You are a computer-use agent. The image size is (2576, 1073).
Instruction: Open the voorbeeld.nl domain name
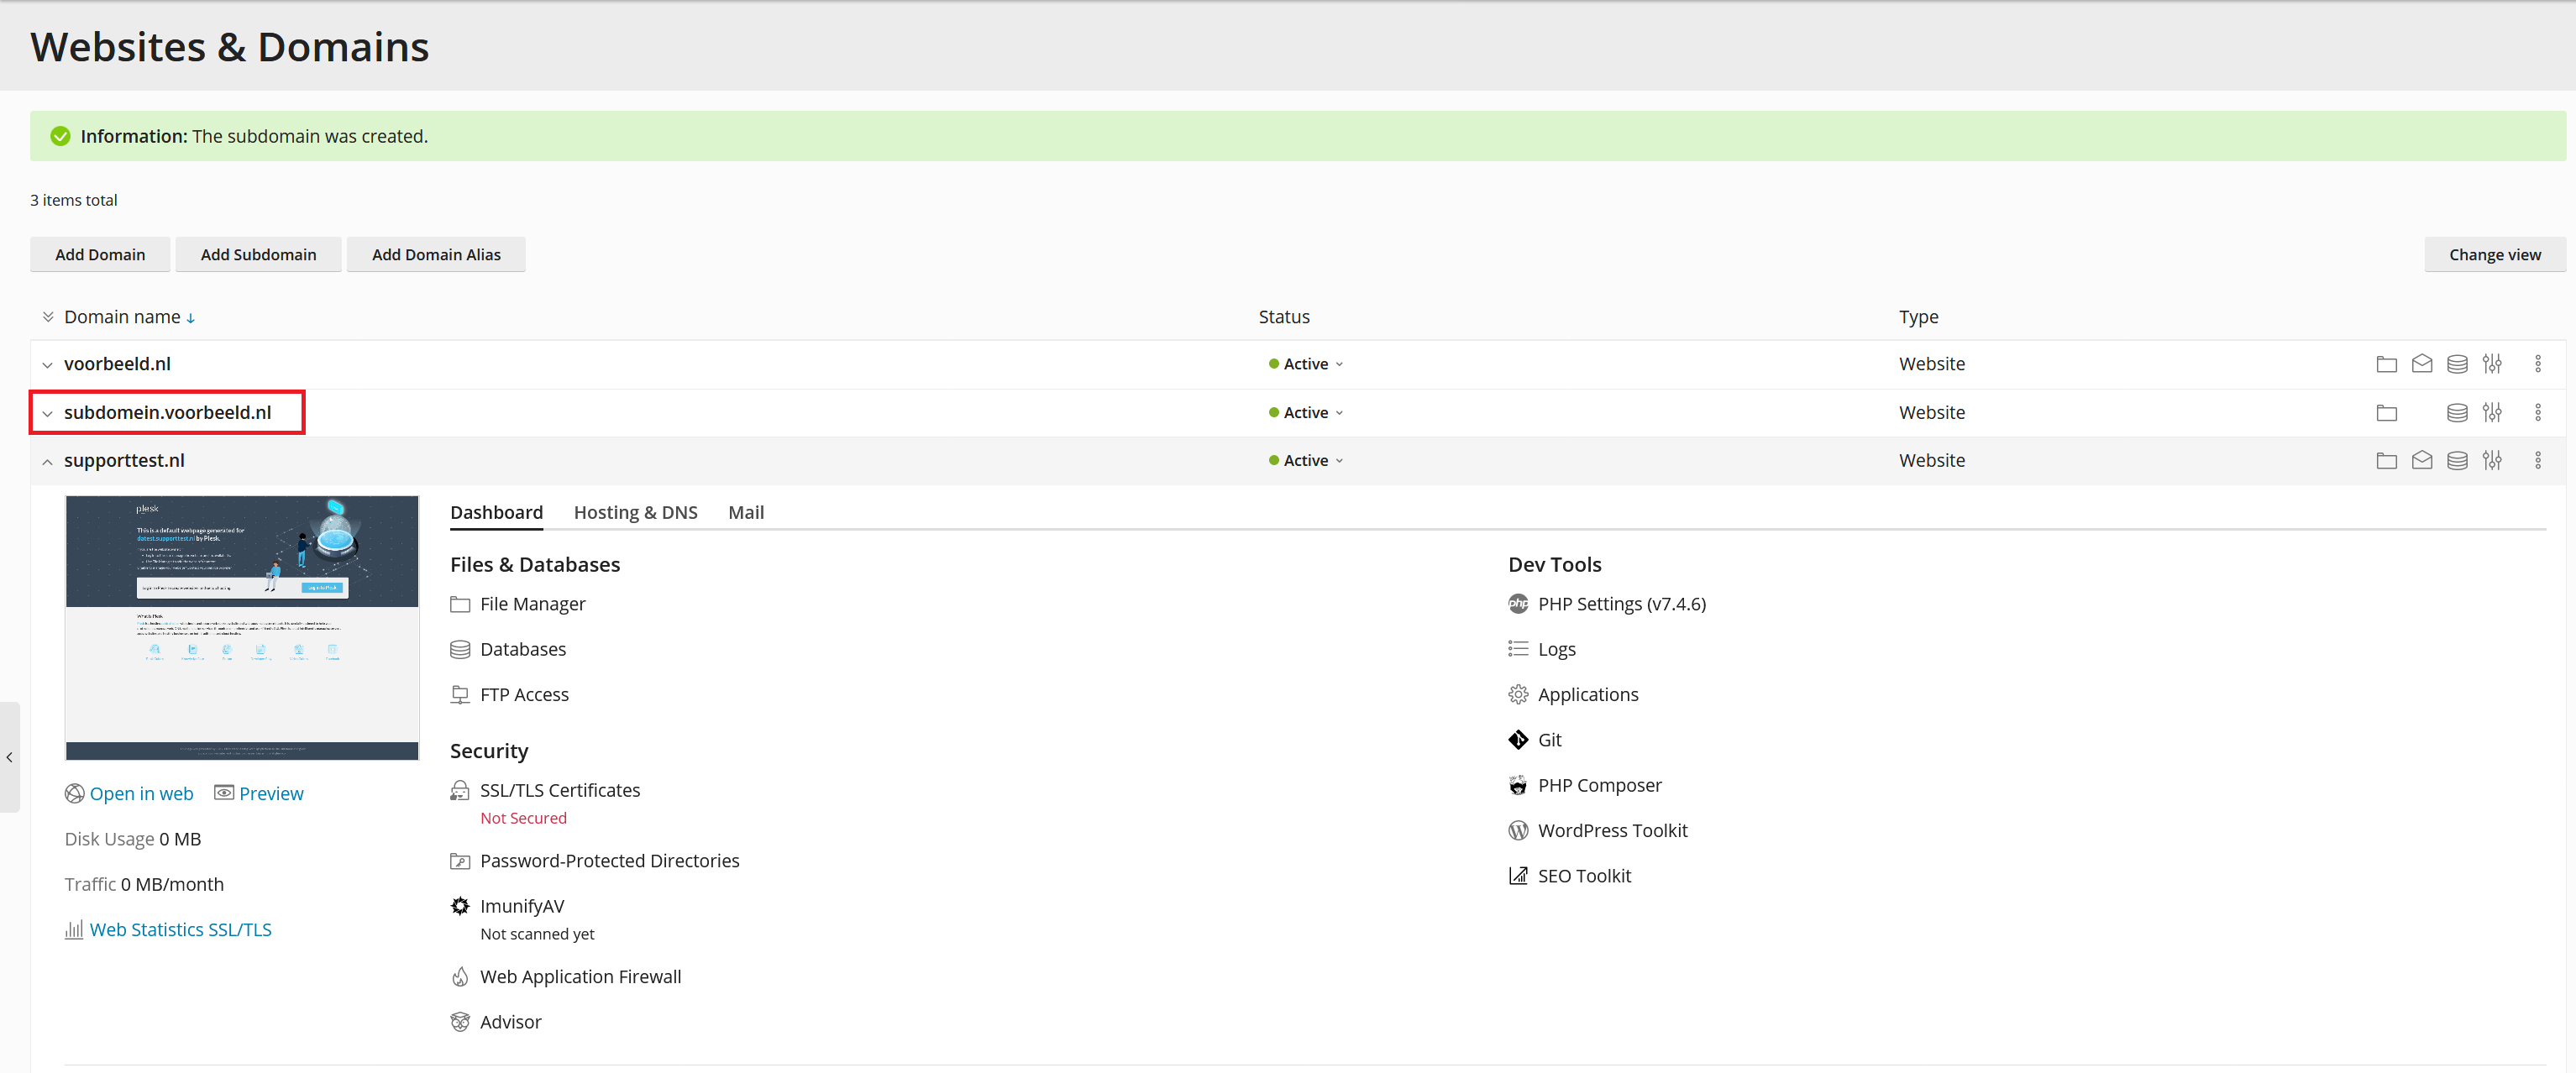pyautogui.click(x=117, y=364)
